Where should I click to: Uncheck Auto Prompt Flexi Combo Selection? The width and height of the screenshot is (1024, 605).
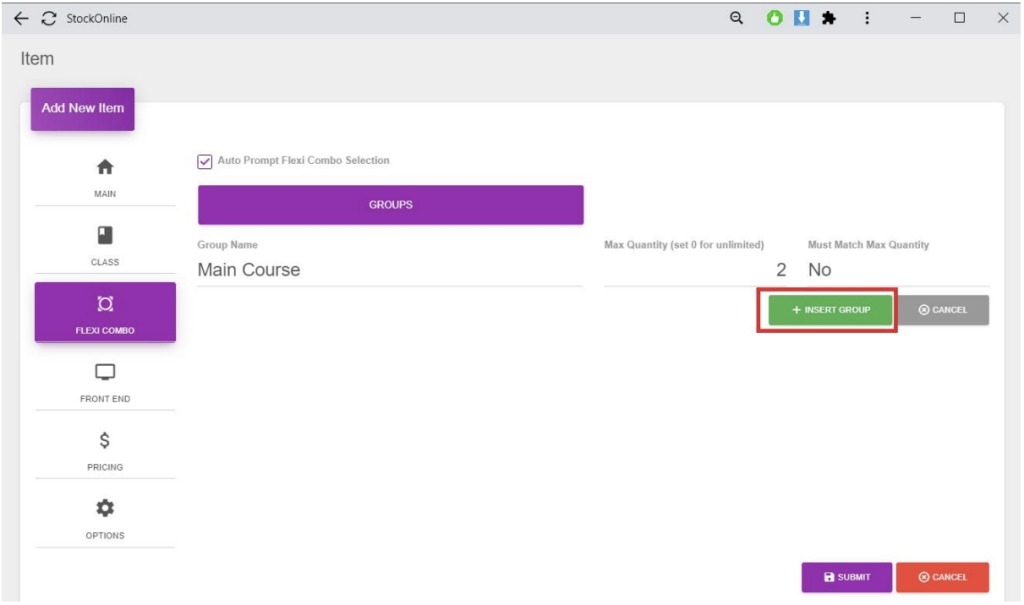(205, 161)
